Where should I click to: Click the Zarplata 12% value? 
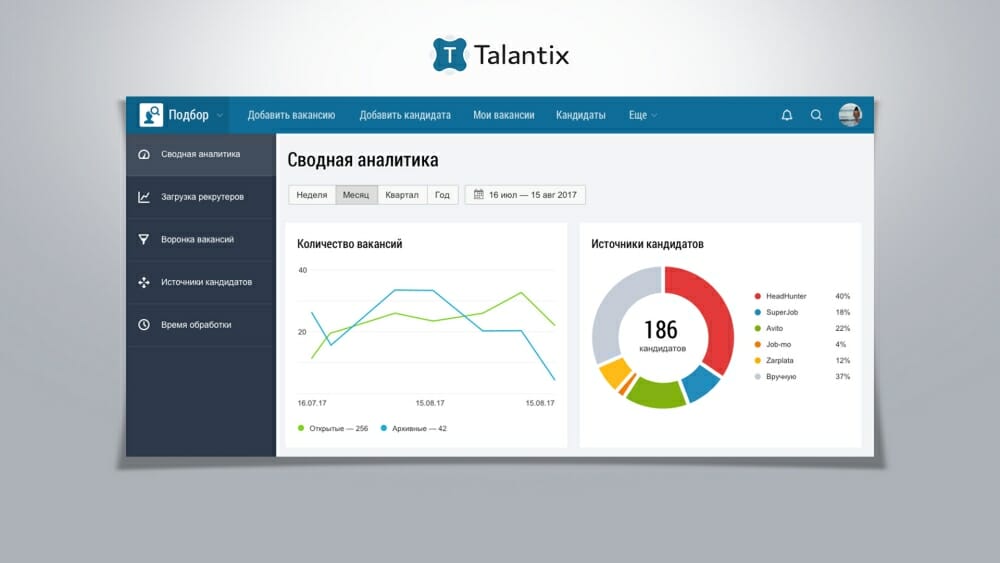tap(842, 360)
